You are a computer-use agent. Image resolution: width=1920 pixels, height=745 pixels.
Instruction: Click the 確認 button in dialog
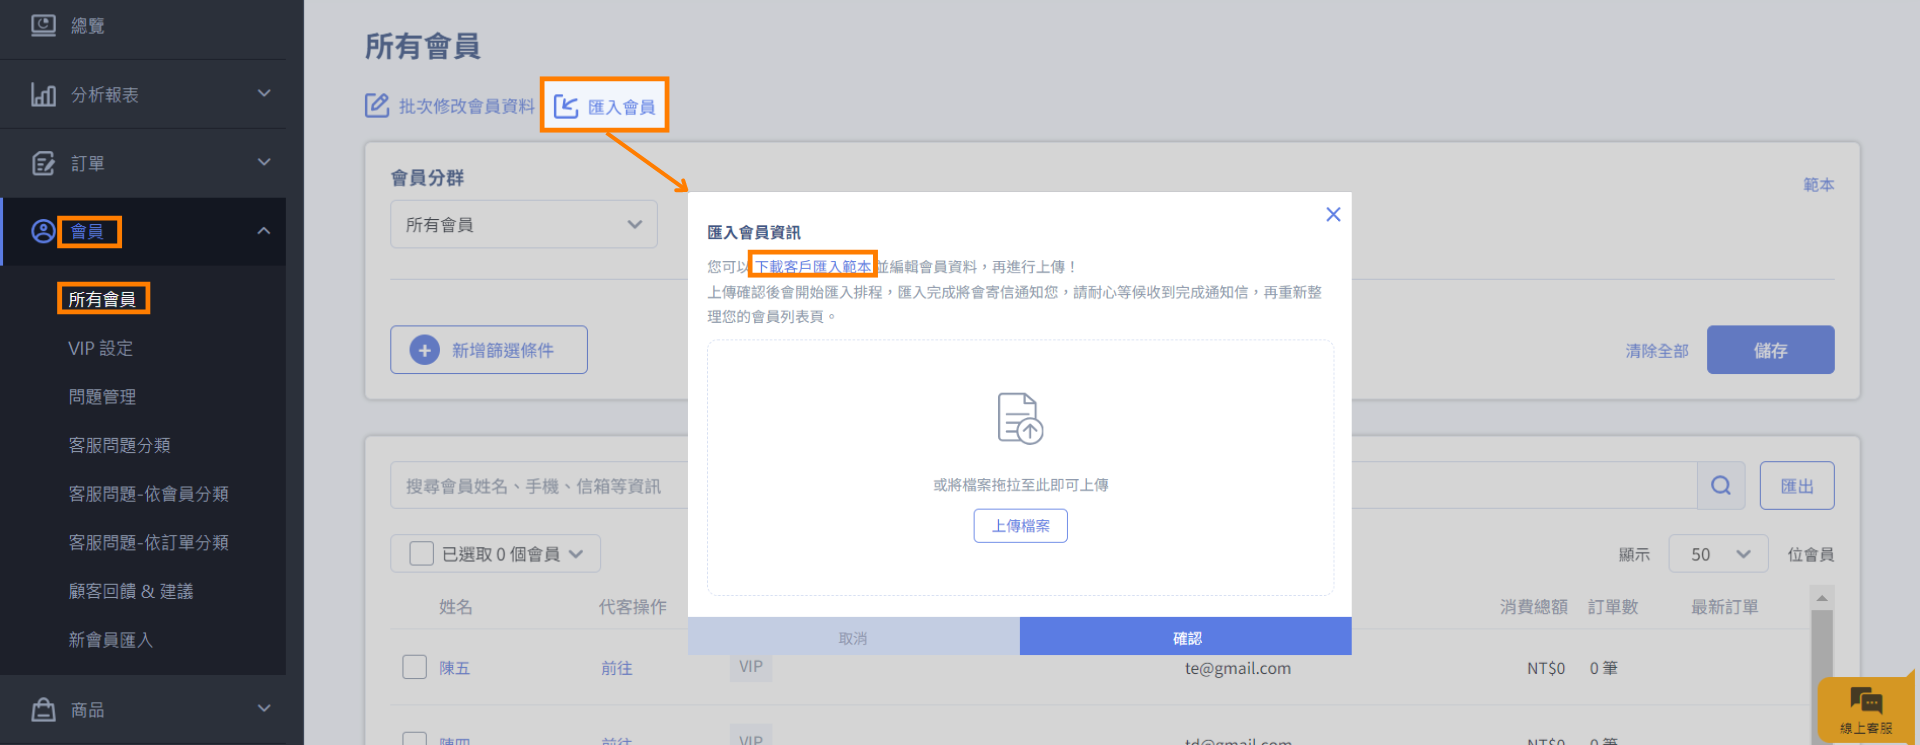1186,637
